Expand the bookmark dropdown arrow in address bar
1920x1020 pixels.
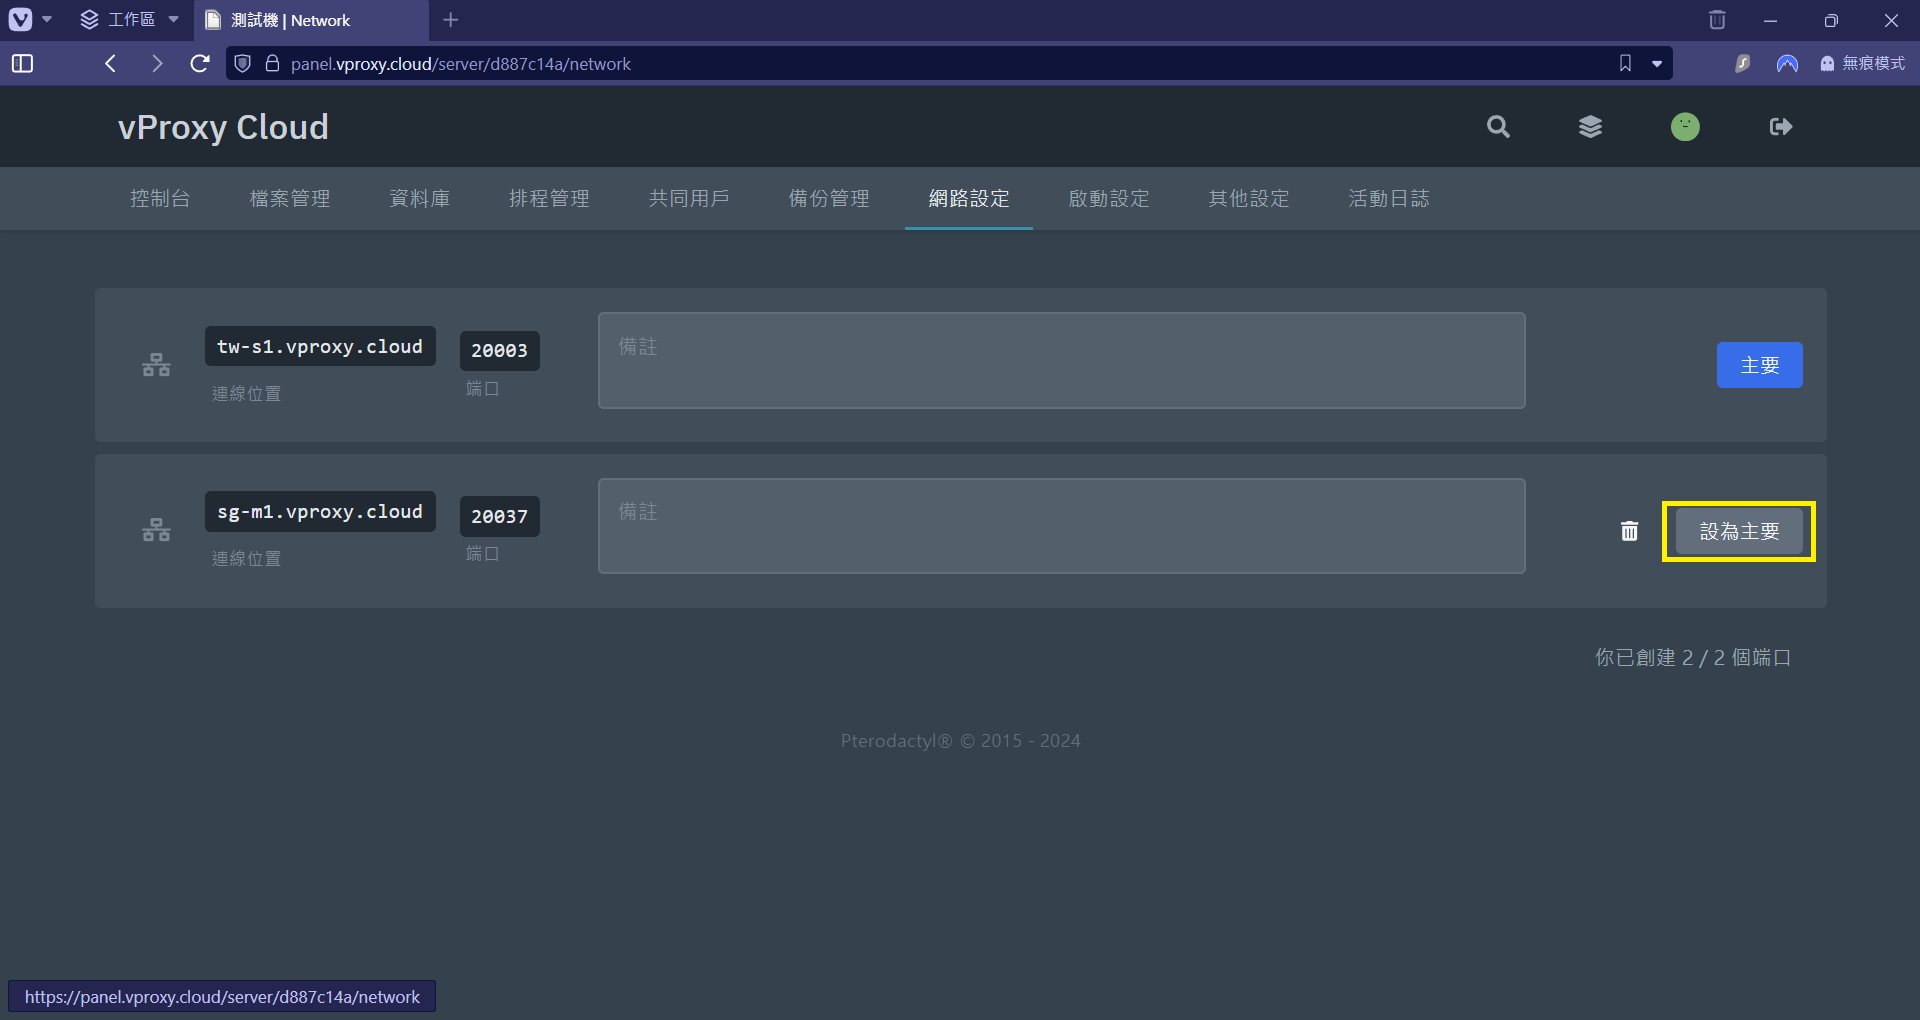(1657, 64)
